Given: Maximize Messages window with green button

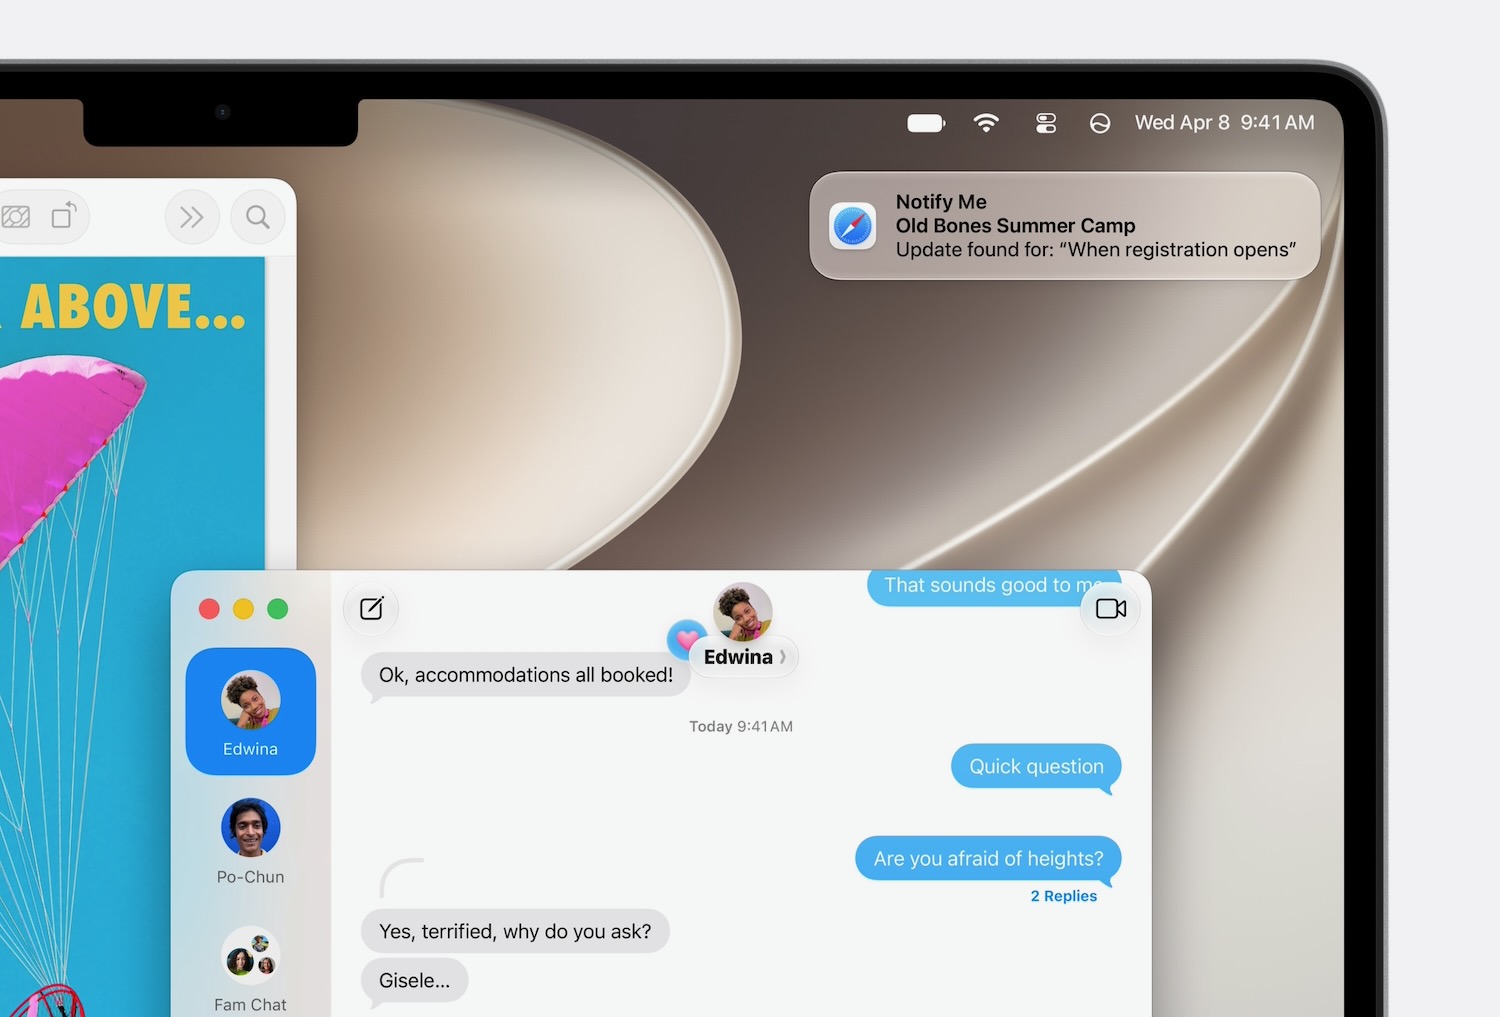Looking at the screenshot, I should (x=278, y=609).
